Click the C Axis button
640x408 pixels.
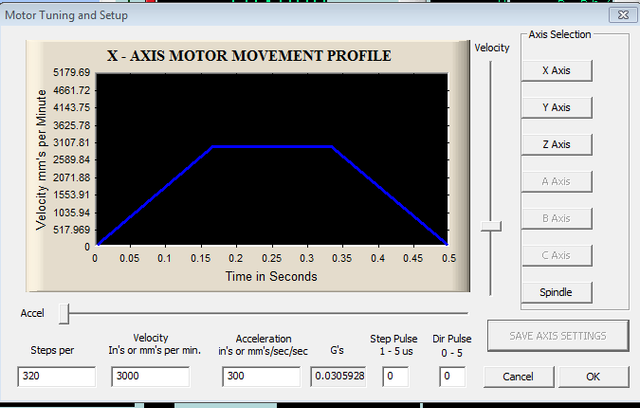tap(556, 255)
